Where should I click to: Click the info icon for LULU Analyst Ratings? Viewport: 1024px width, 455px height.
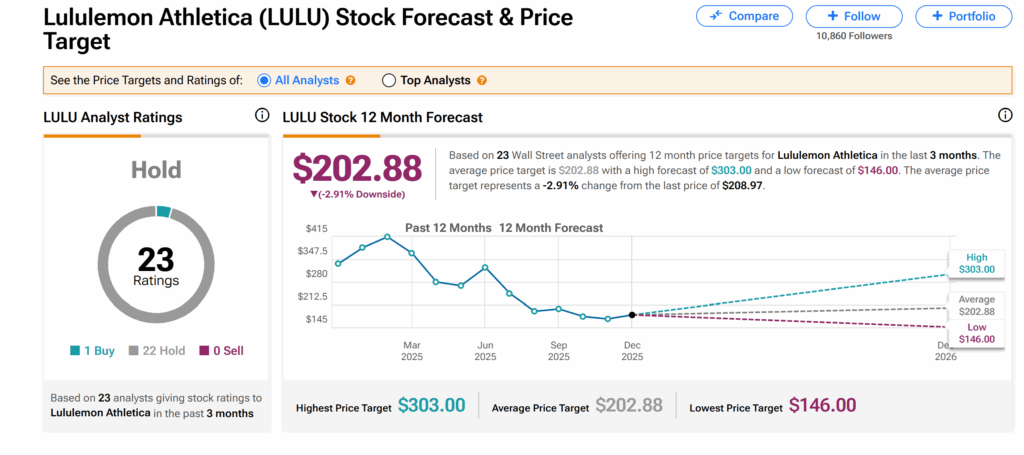click(x=262, y=116)
